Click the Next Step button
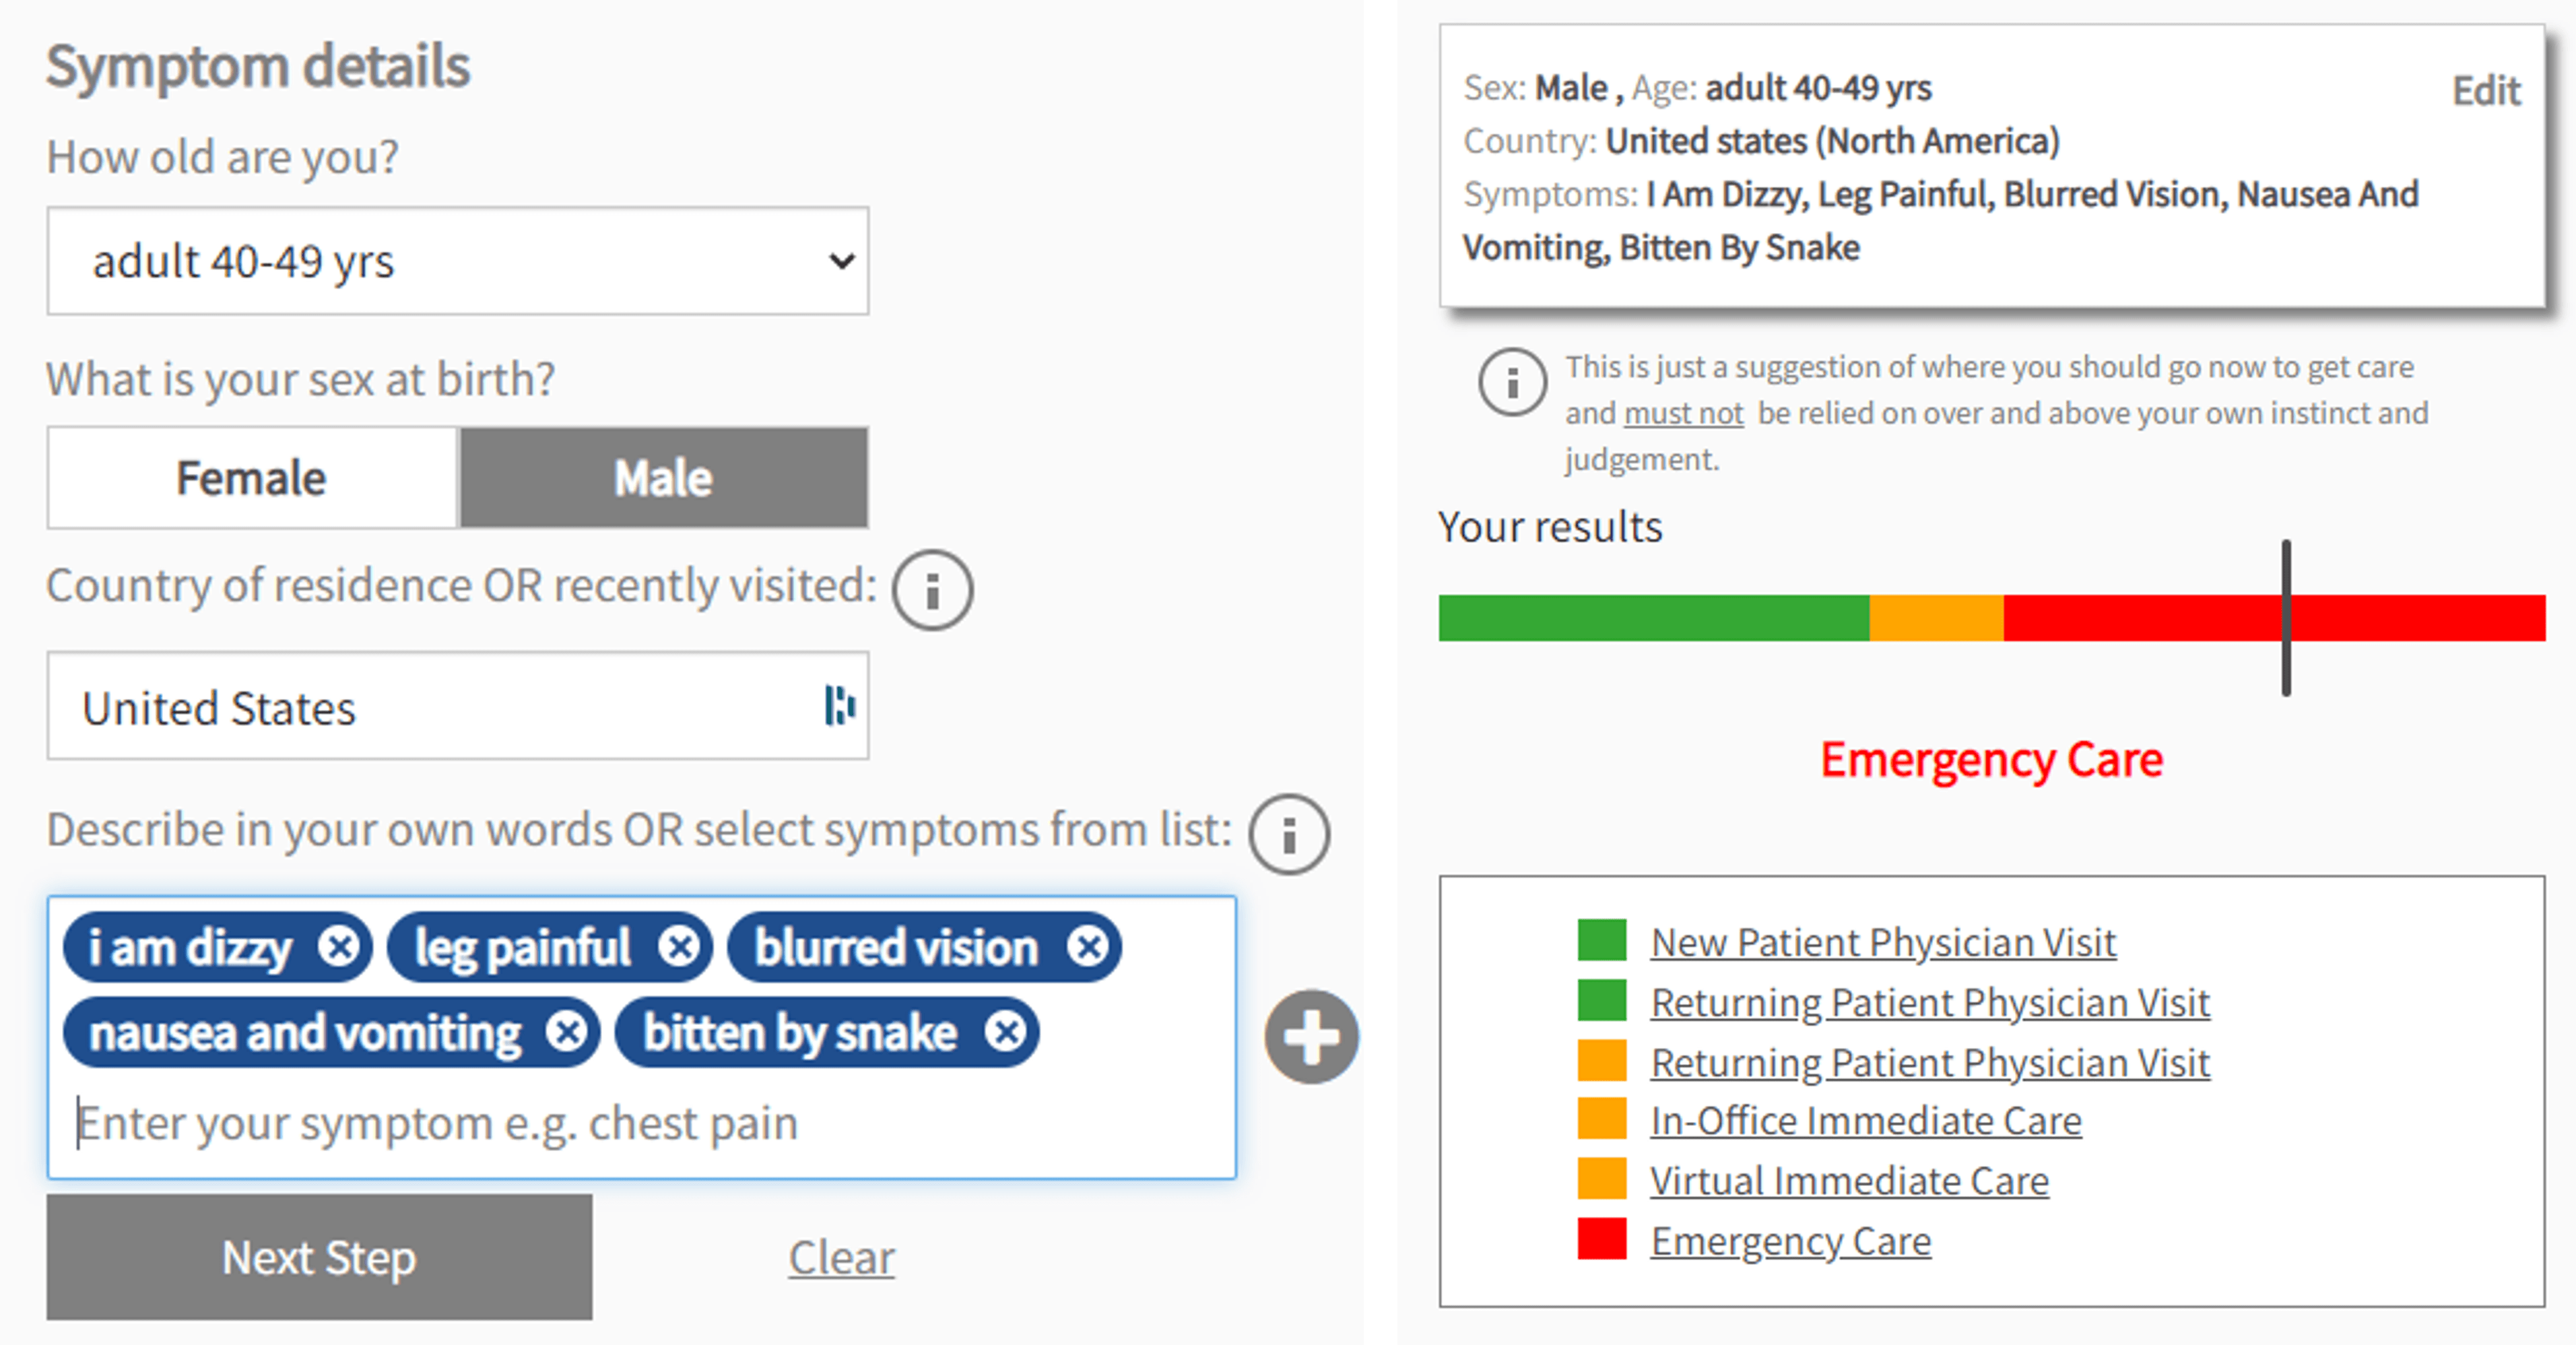 tap(320, 1258)
